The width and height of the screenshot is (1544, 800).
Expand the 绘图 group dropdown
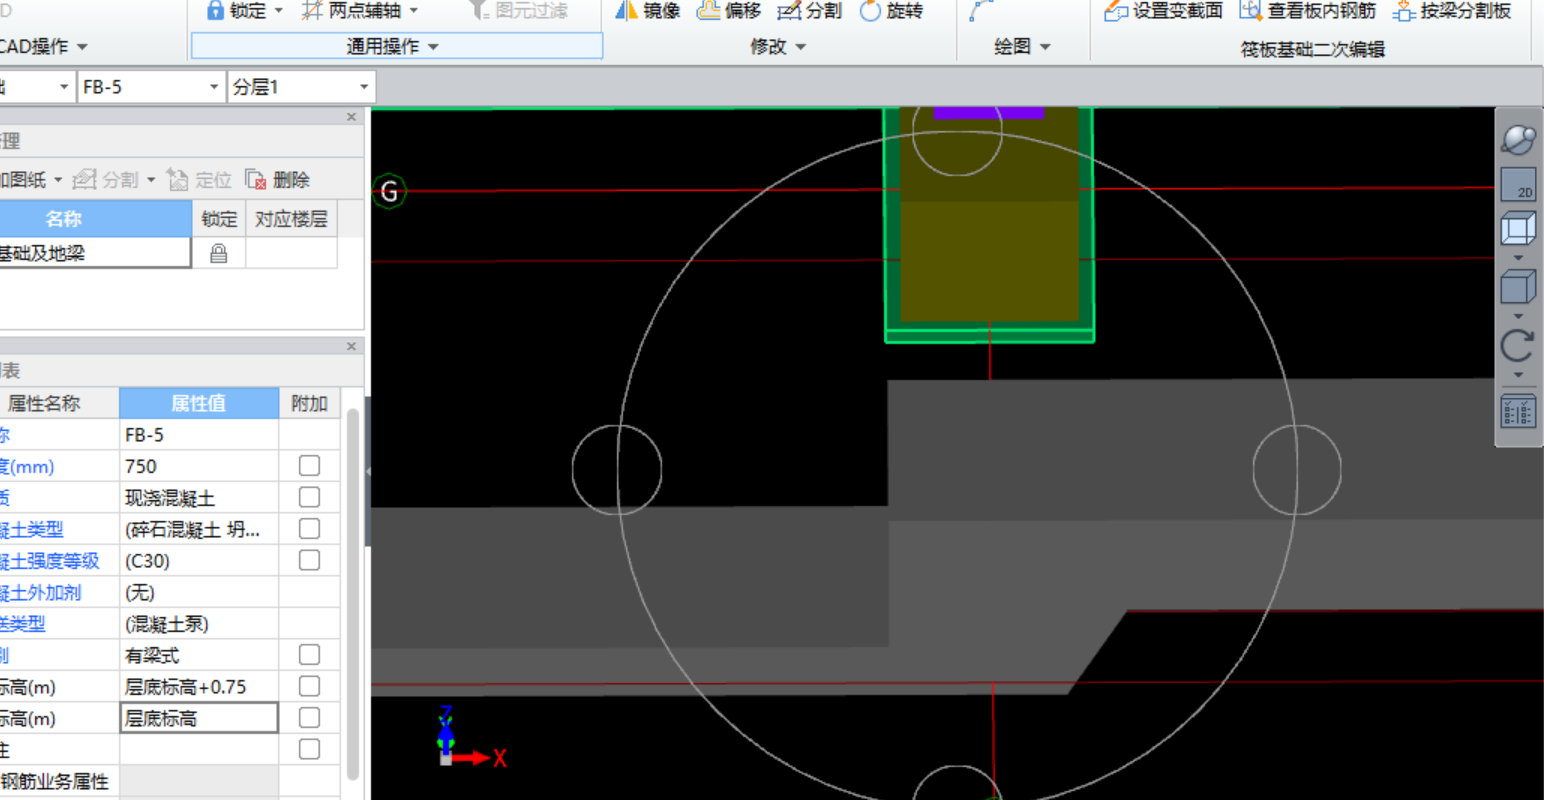1045,47
